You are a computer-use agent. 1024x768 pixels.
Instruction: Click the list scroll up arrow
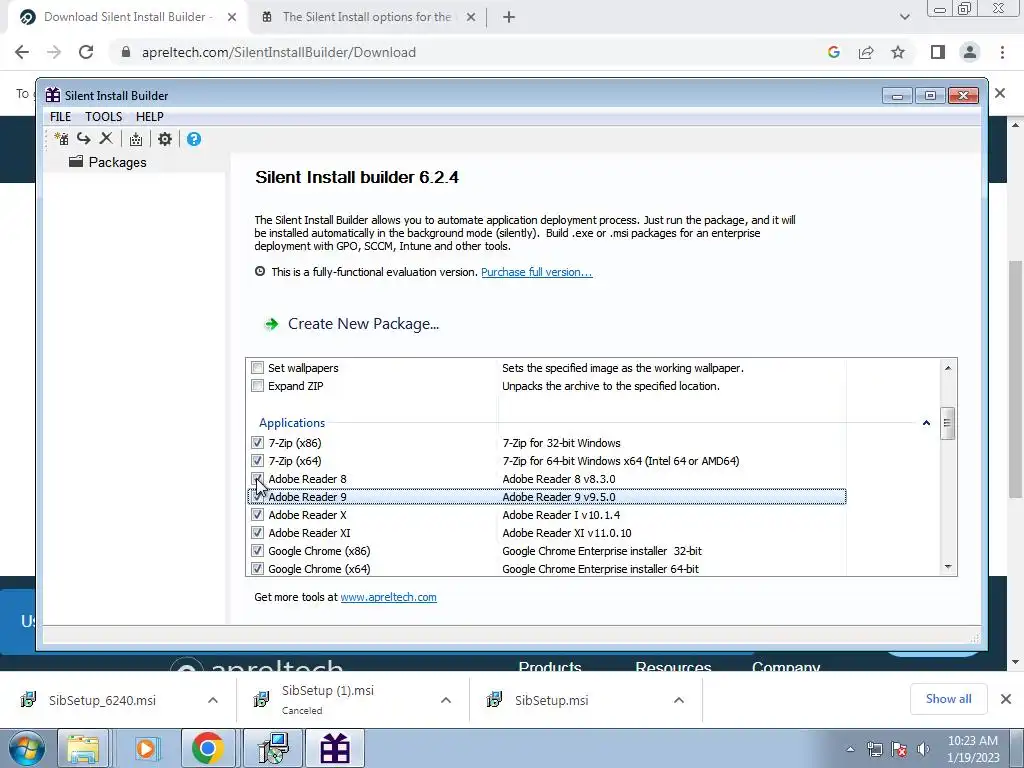click(948, 368)
